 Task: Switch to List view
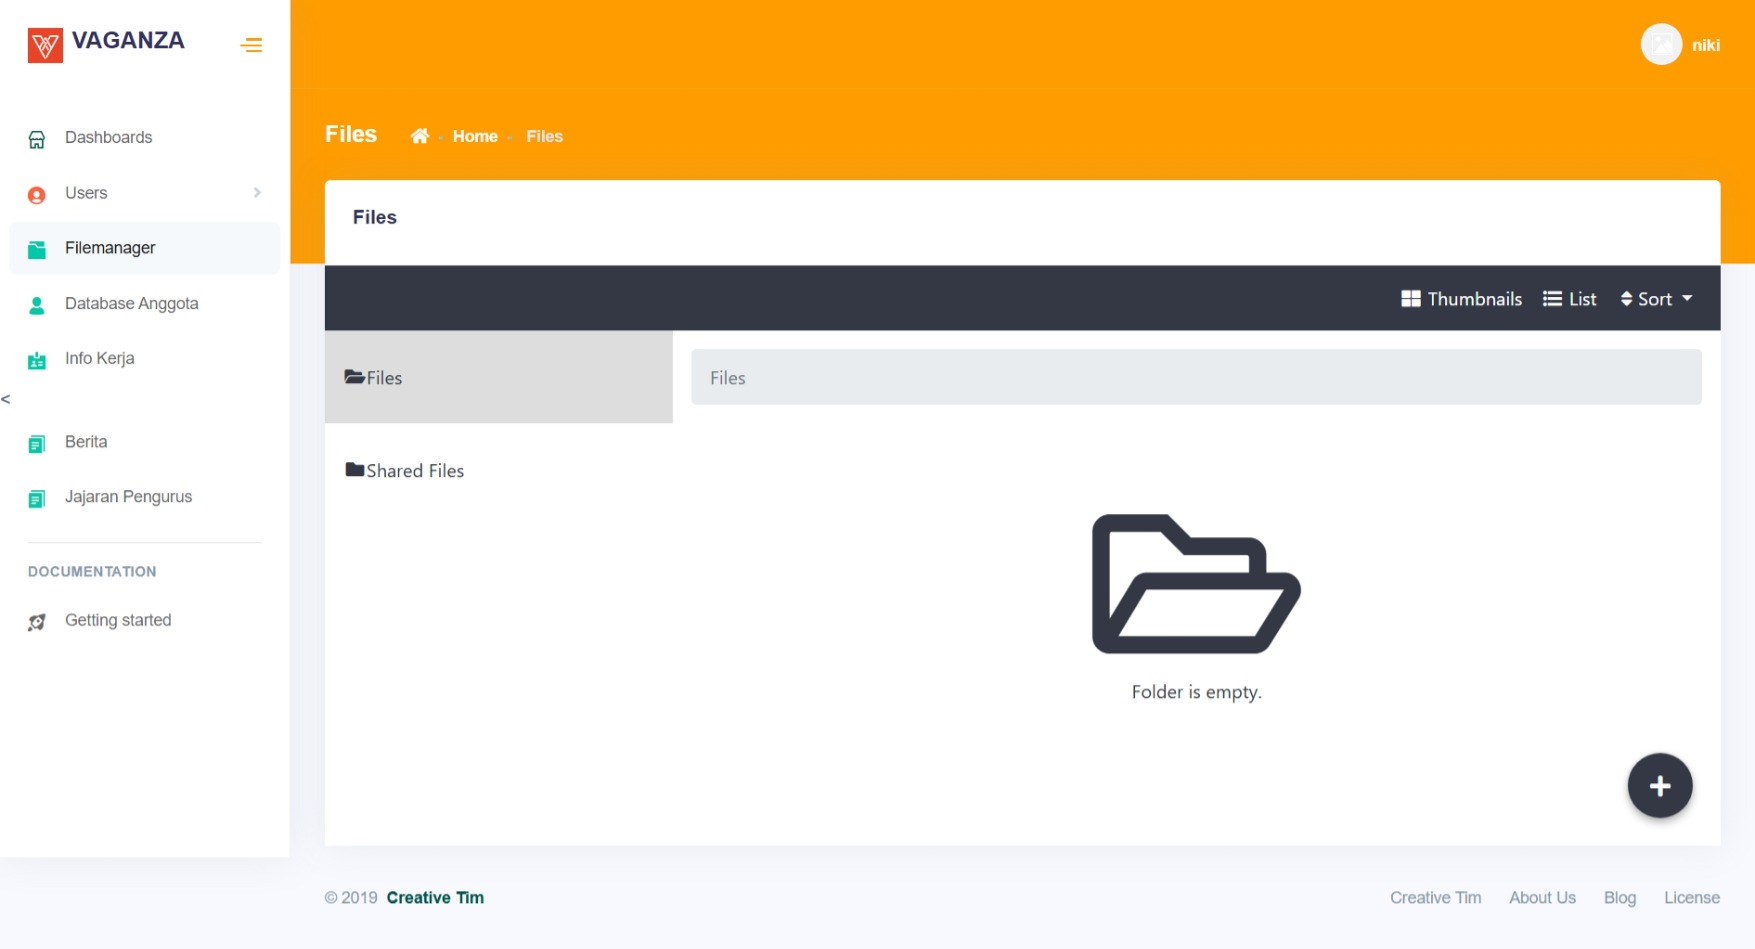[1569, 299]
